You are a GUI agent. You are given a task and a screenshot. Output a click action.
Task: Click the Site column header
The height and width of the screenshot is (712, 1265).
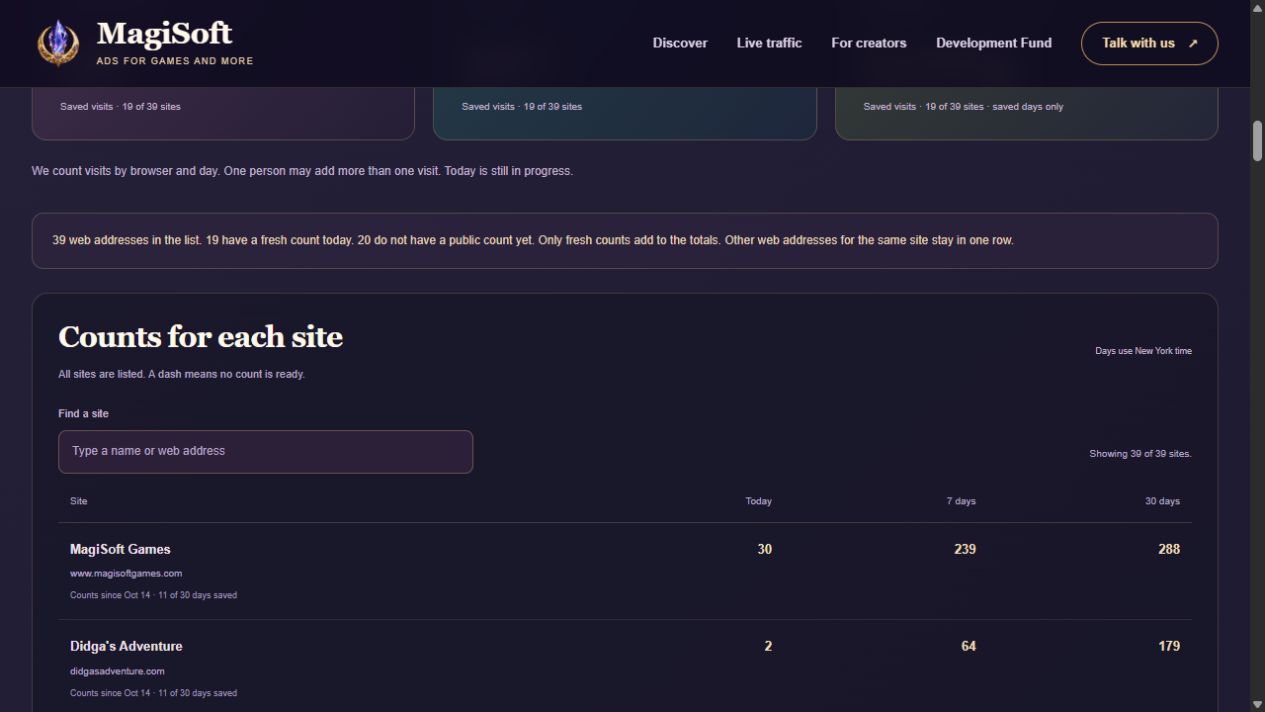[78, 501]
